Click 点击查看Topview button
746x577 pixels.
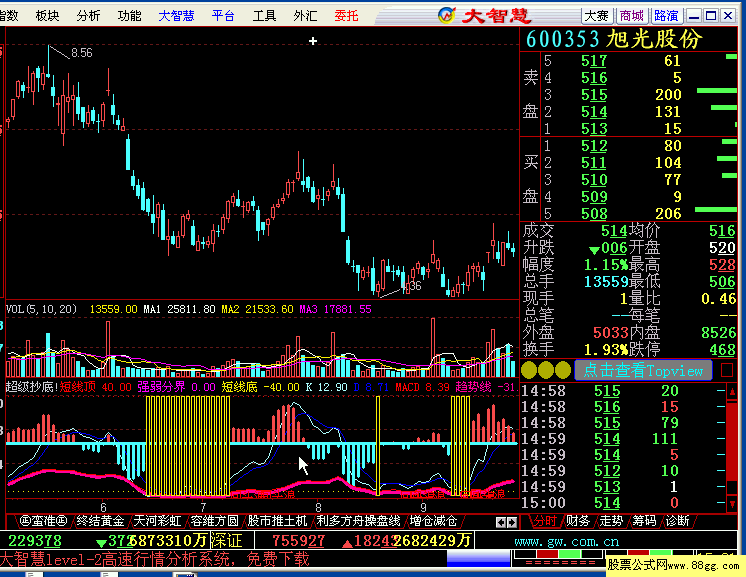pyautogui.click(x=643, y=370)
